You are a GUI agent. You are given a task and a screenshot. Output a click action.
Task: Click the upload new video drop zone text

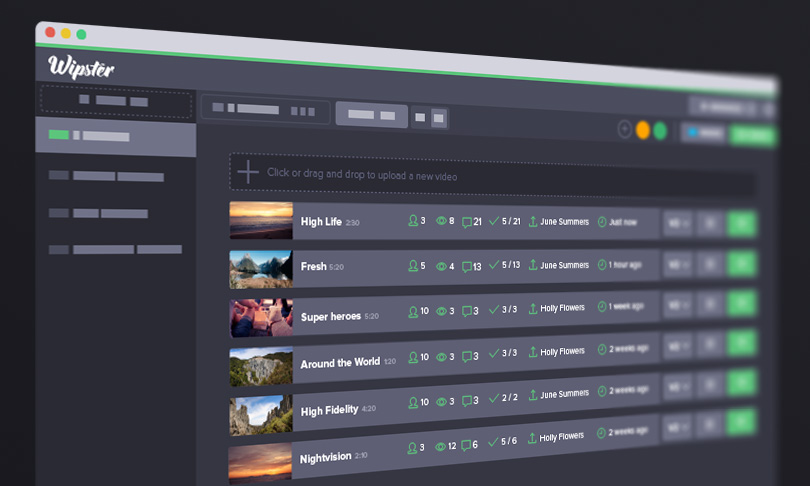(362, 174)
